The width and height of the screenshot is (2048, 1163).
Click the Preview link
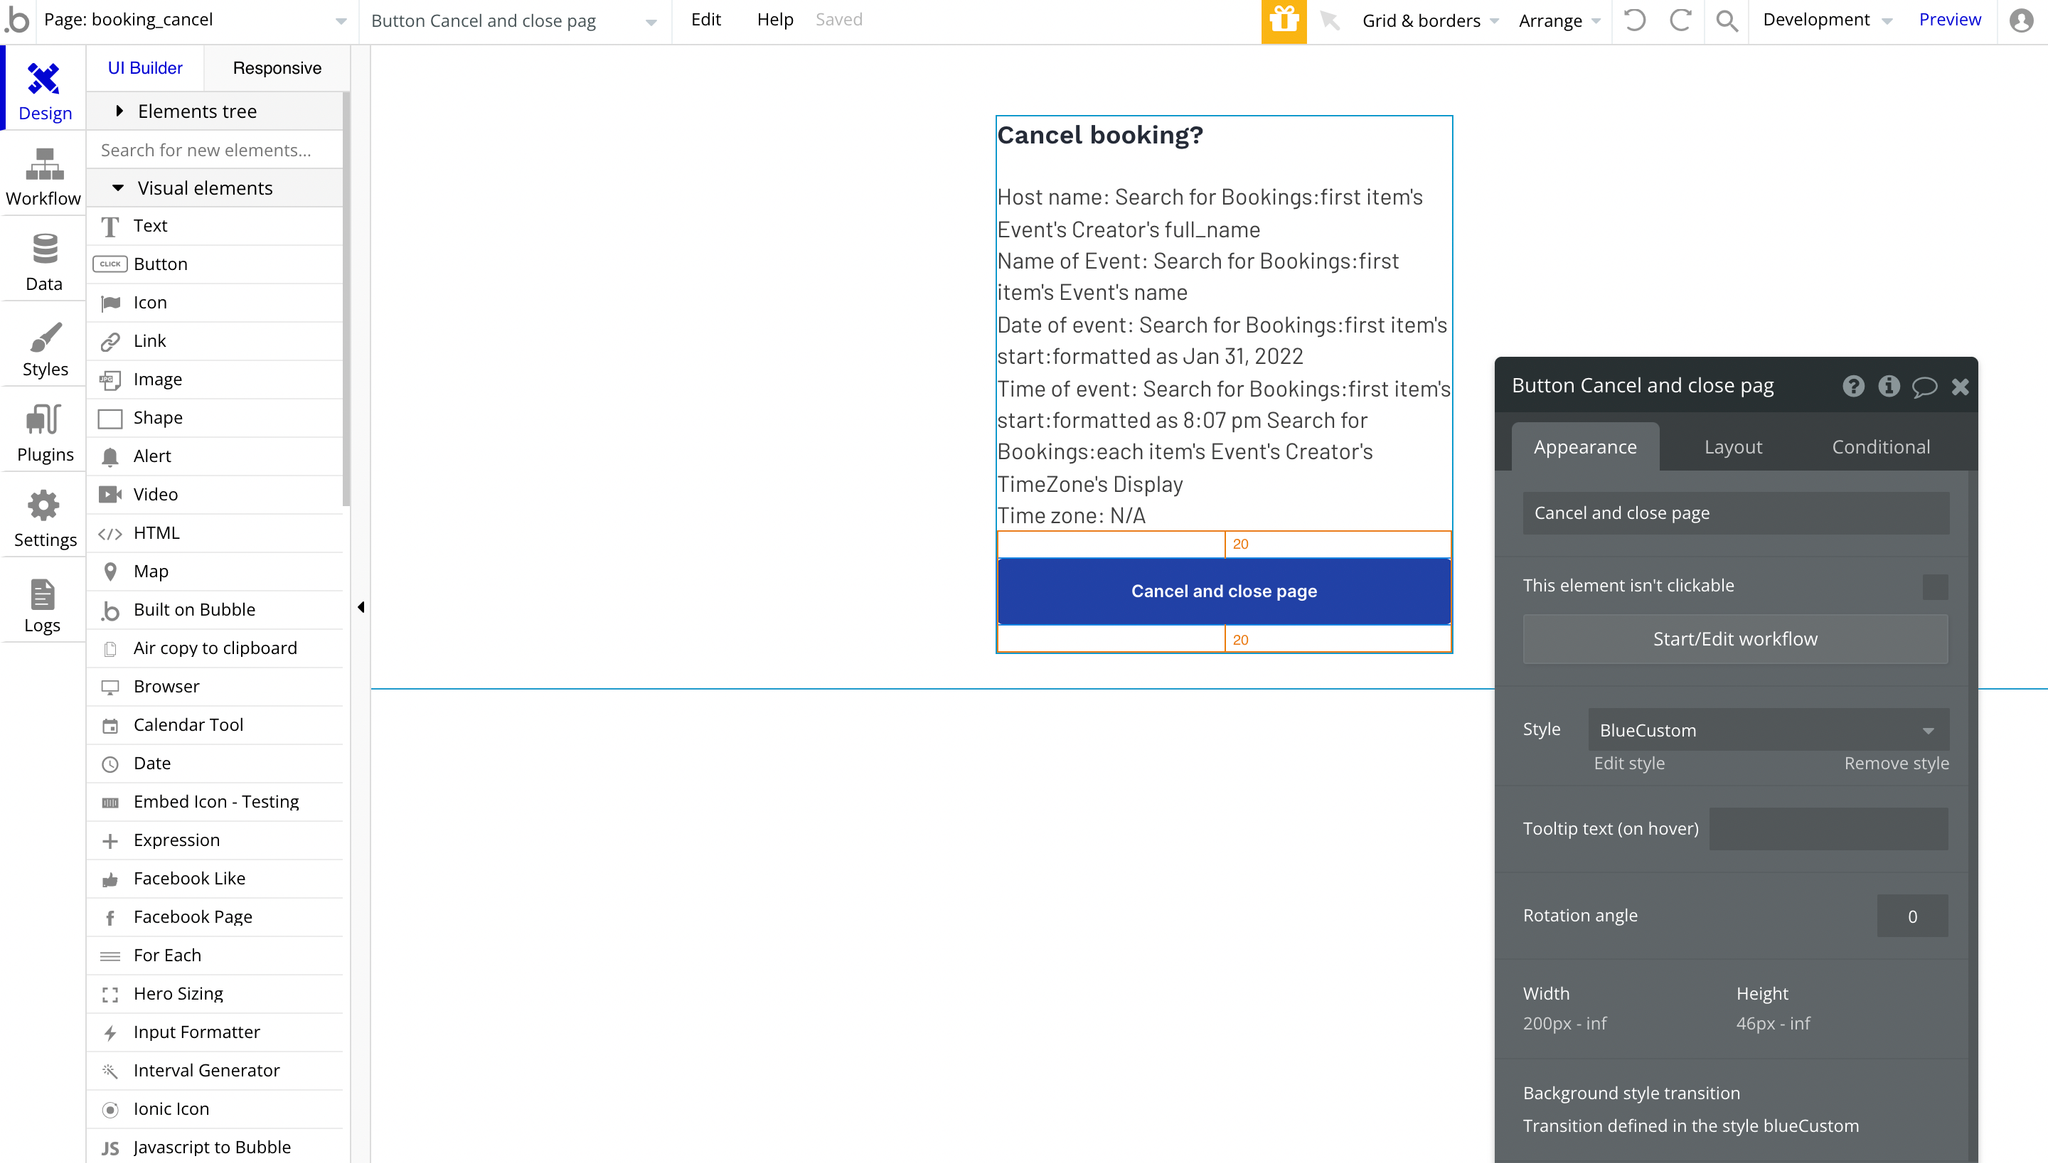coord(1949,20)
